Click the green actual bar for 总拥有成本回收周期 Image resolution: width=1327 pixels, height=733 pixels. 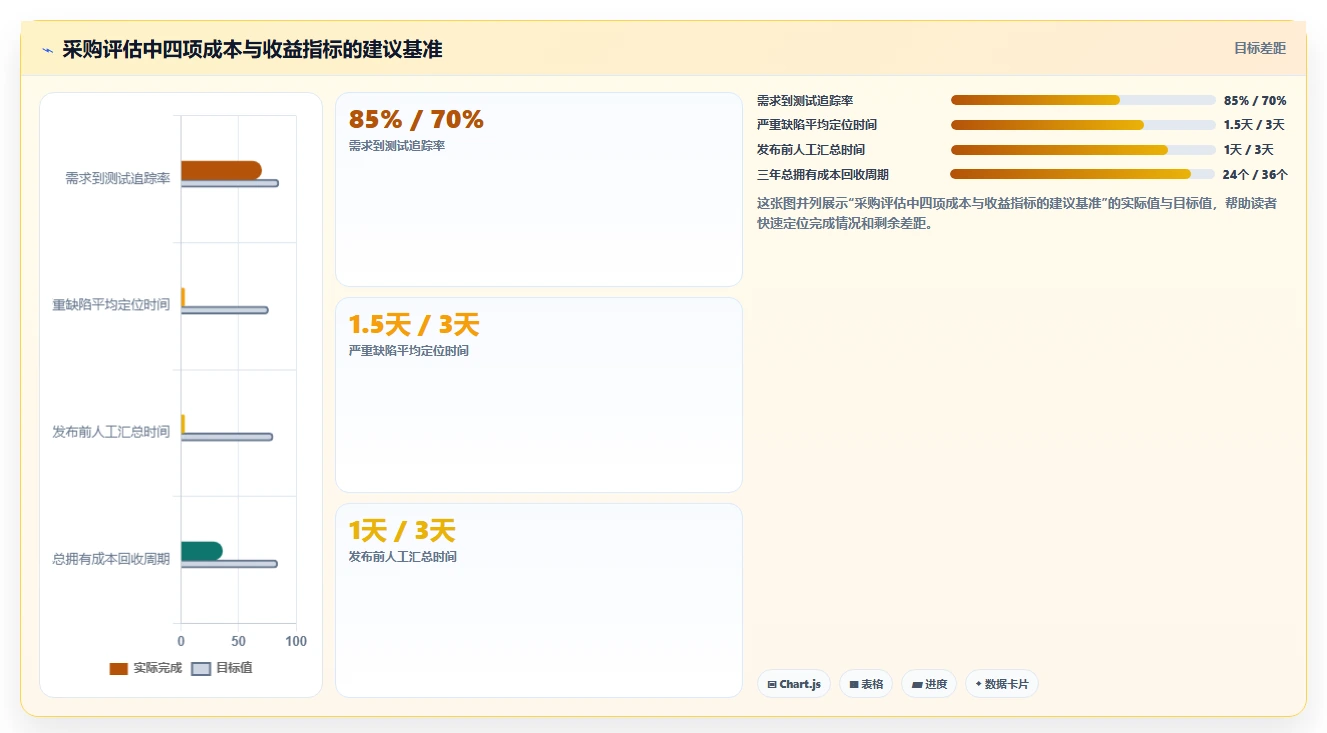point(201,551)
